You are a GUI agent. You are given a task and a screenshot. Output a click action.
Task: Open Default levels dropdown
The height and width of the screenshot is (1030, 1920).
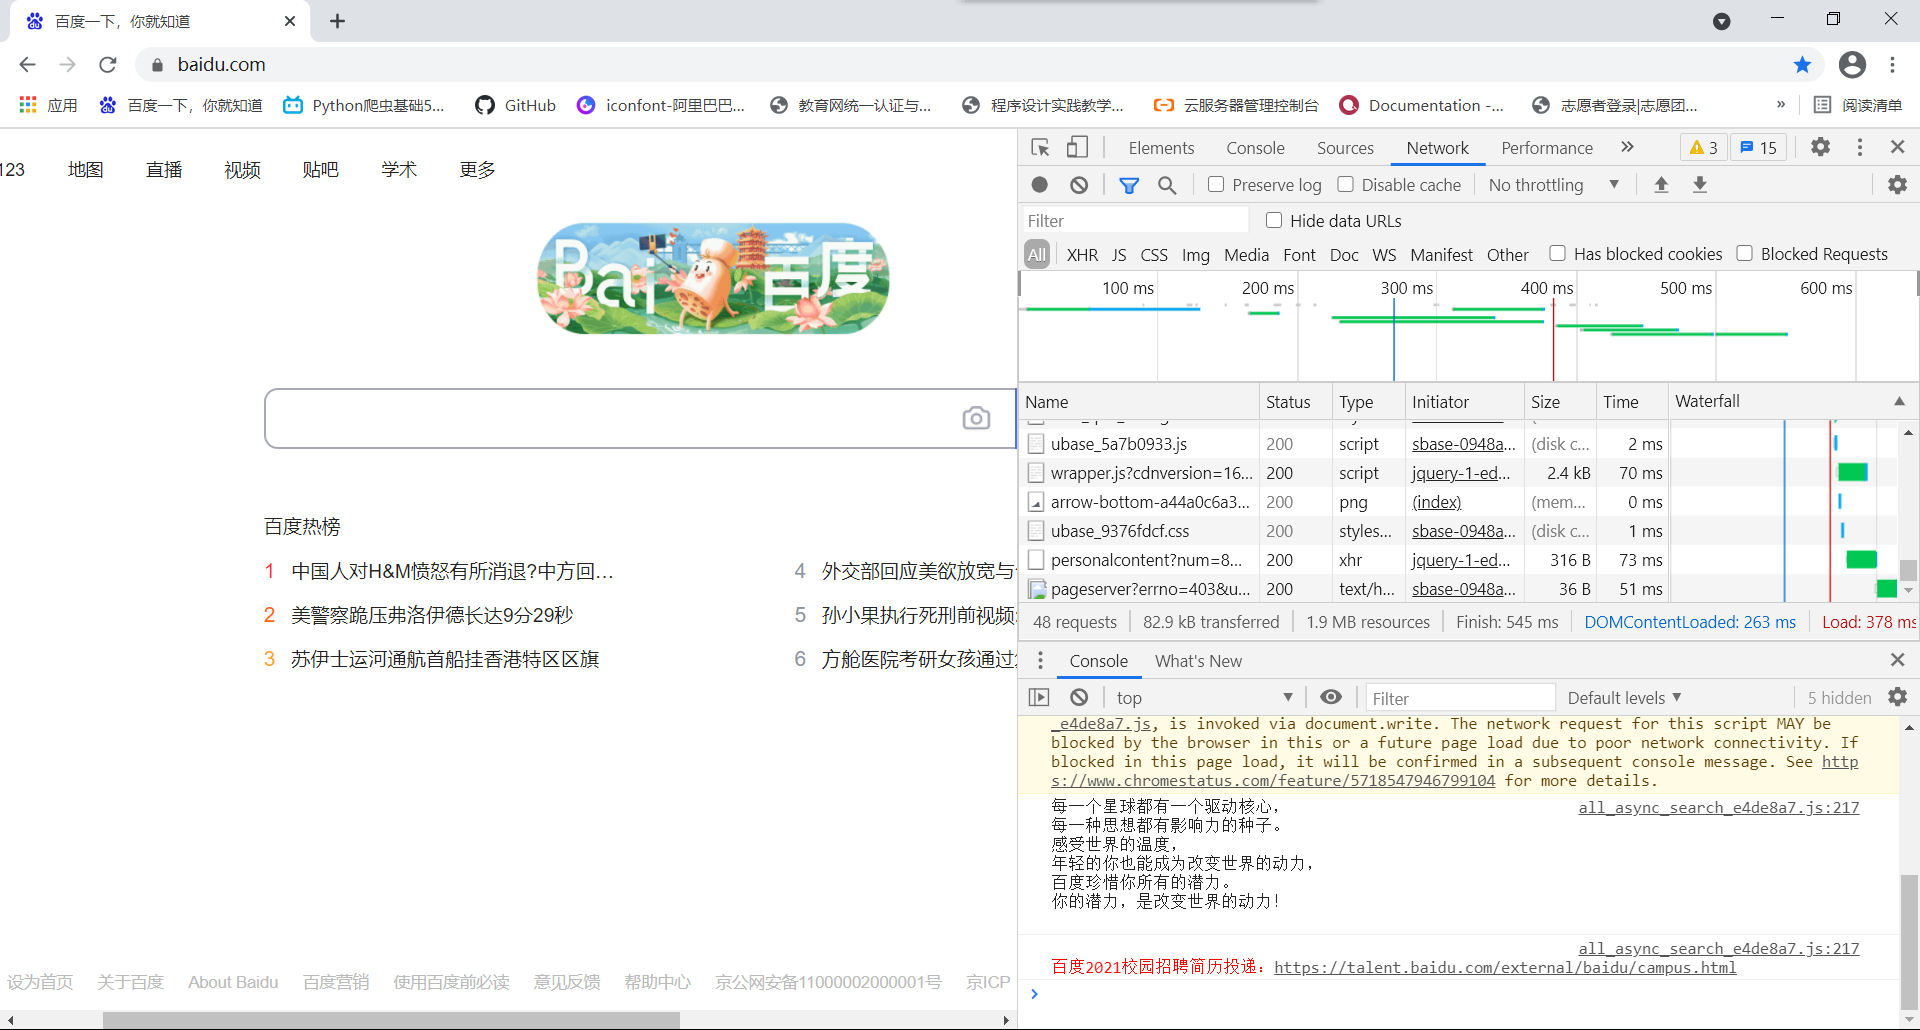pos(1625,698)
